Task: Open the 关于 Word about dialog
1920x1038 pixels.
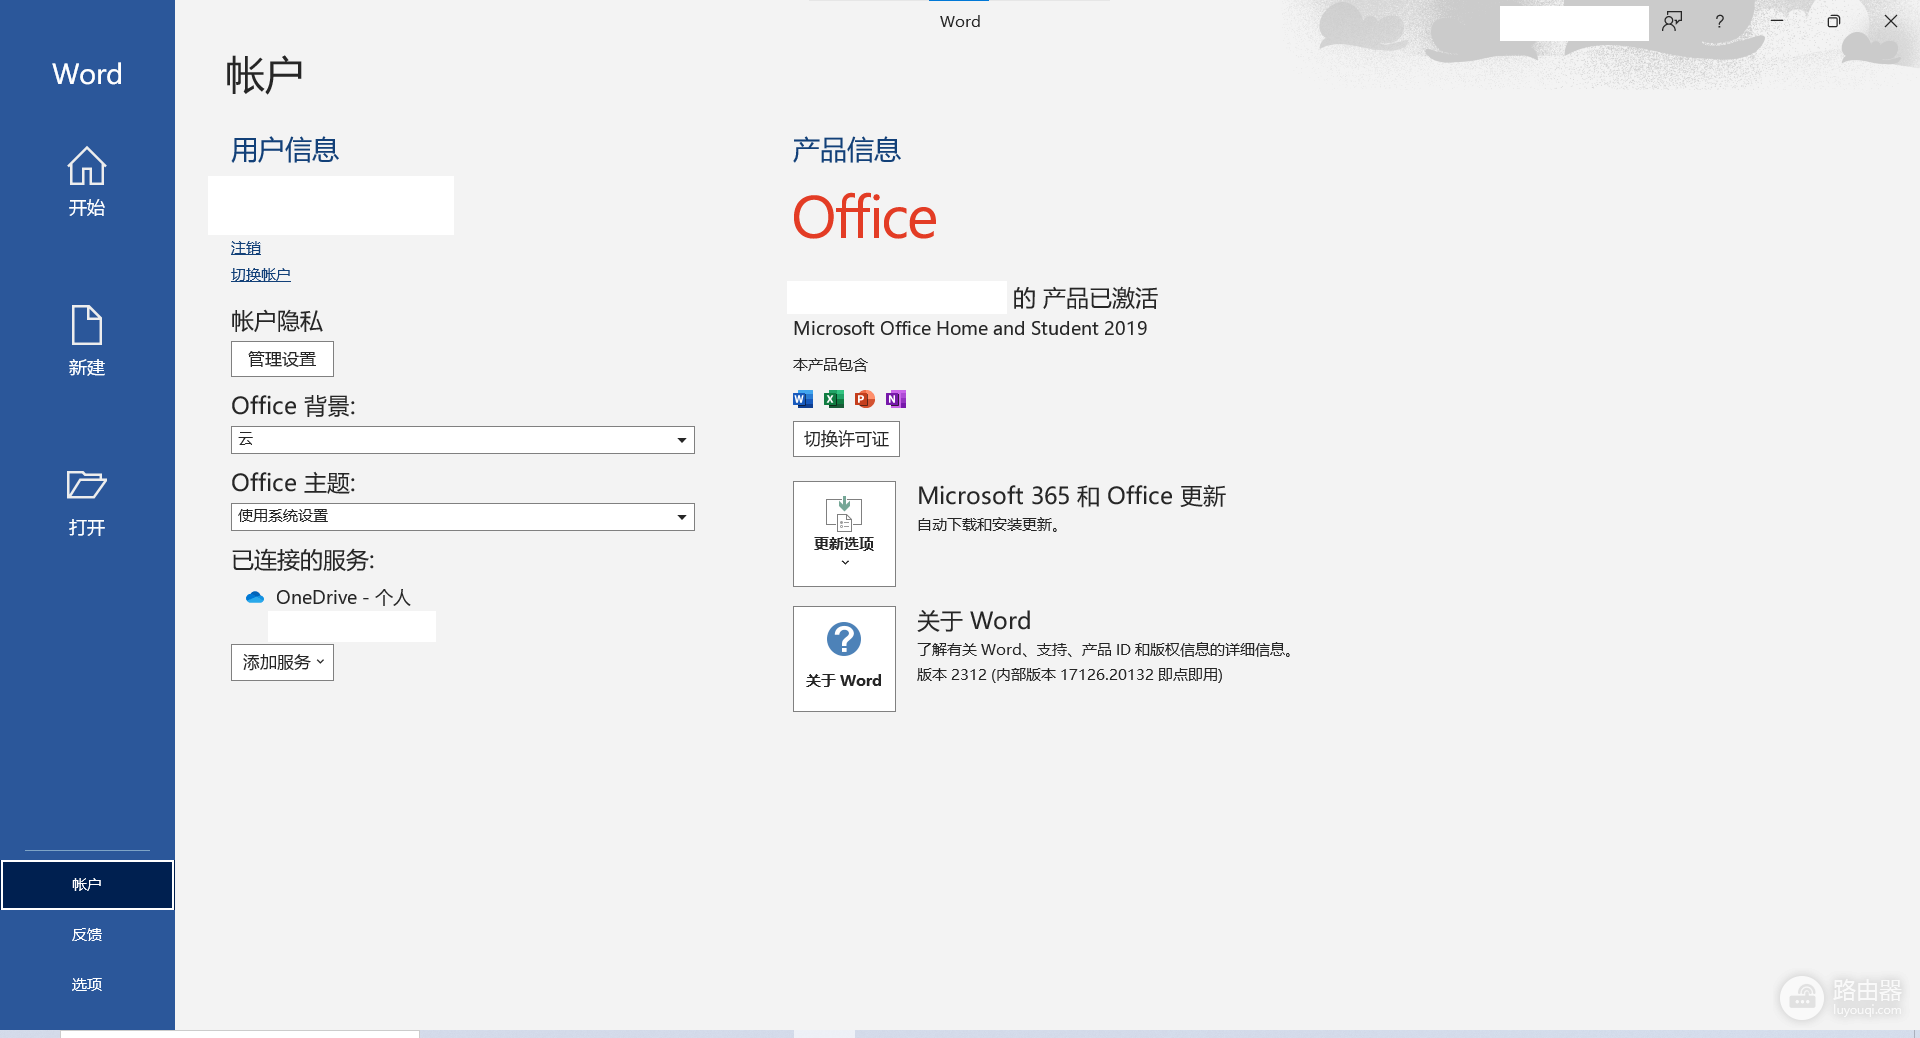Action: 844,659
